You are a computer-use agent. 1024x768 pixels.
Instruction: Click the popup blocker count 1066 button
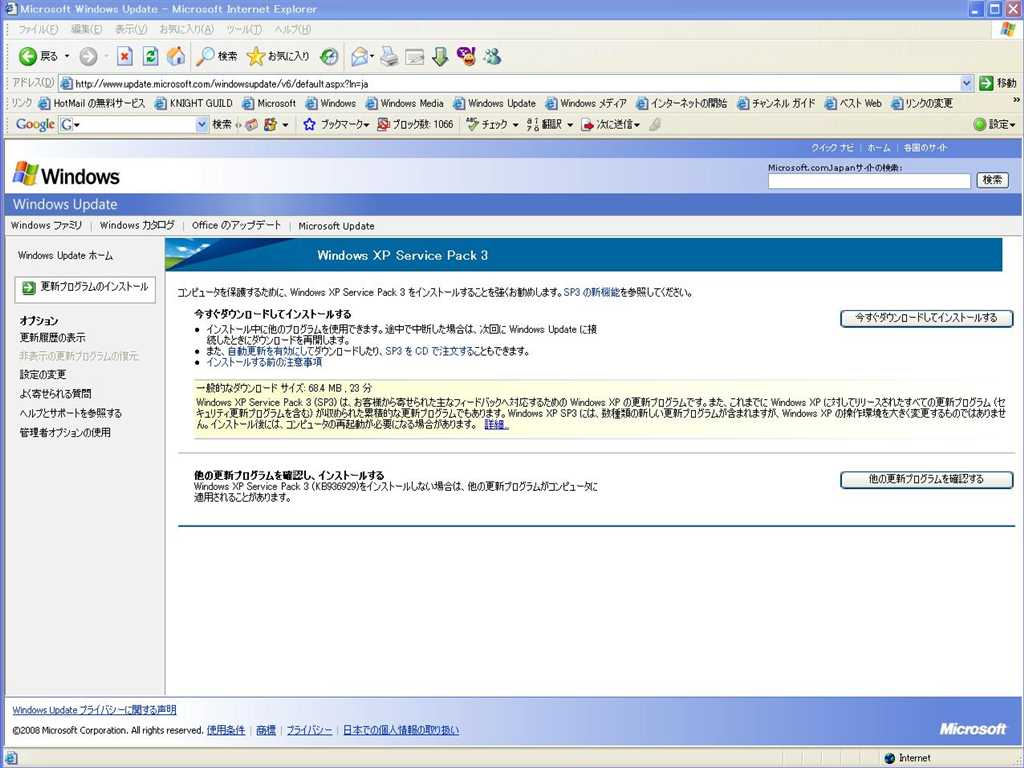(x=415, y=124)
